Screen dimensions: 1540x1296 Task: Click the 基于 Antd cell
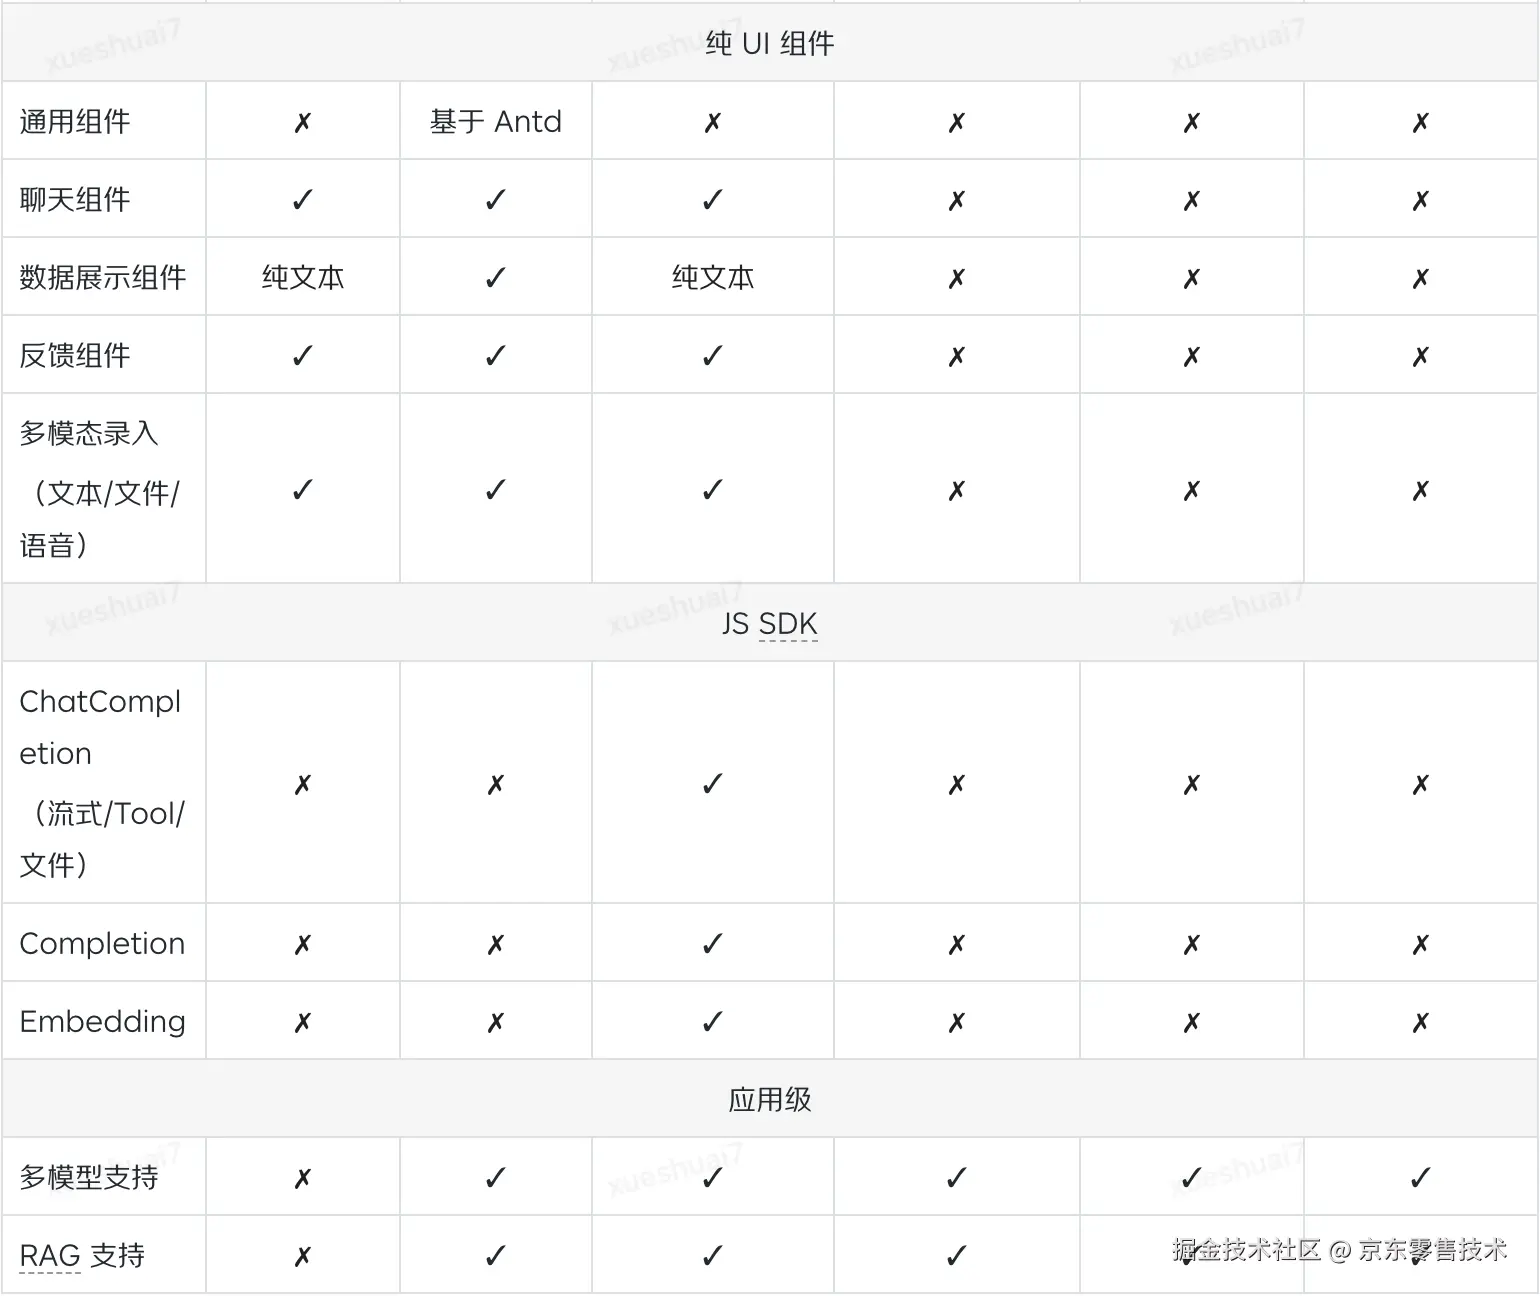[495, 122]
